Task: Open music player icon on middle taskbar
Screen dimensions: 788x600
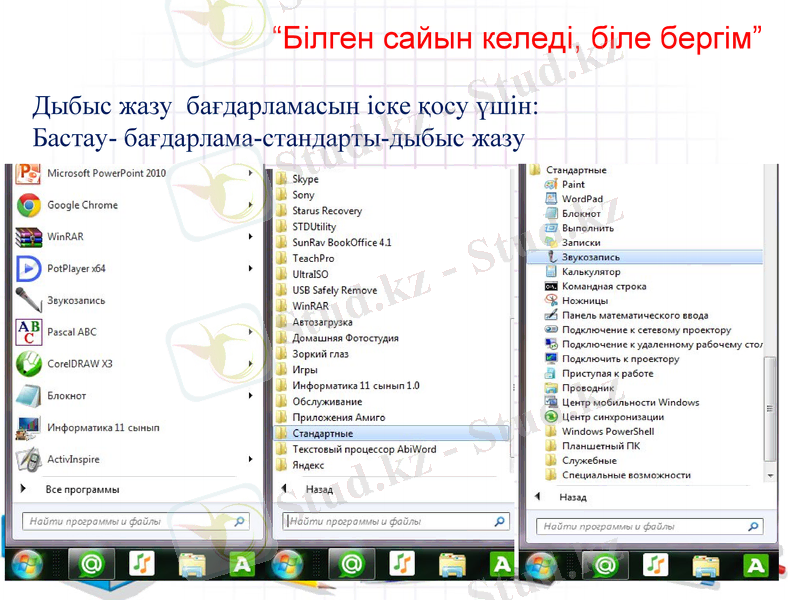Action: coord(401,564)
